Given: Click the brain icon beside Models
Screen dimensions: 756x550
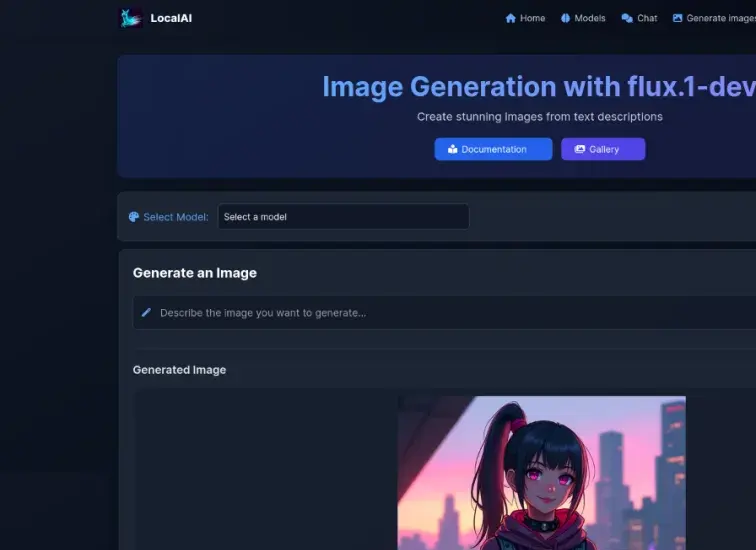Looking at the screenshot, I should coord(565,18).
